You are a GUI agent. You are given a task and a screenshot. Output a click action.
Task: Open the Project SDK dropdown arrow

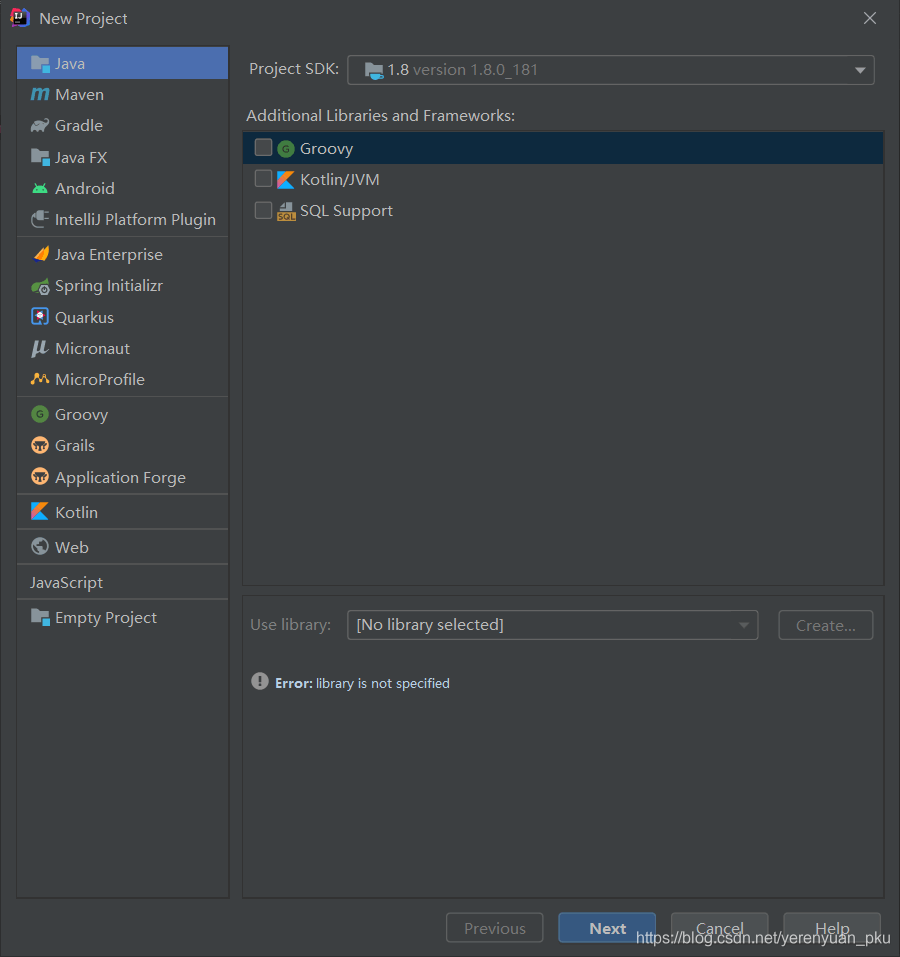(x=860, y=70)
